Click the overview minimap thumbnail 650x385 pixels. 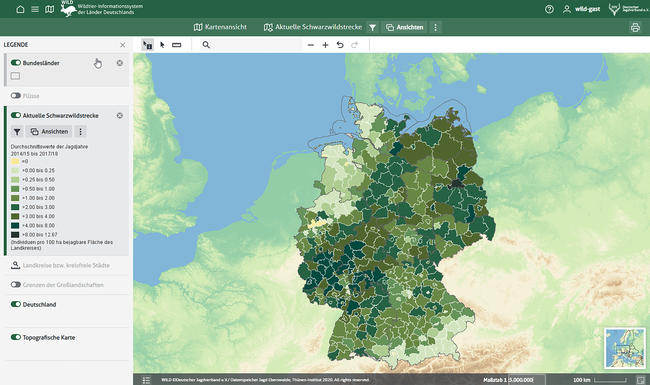[x=625, y=348]
